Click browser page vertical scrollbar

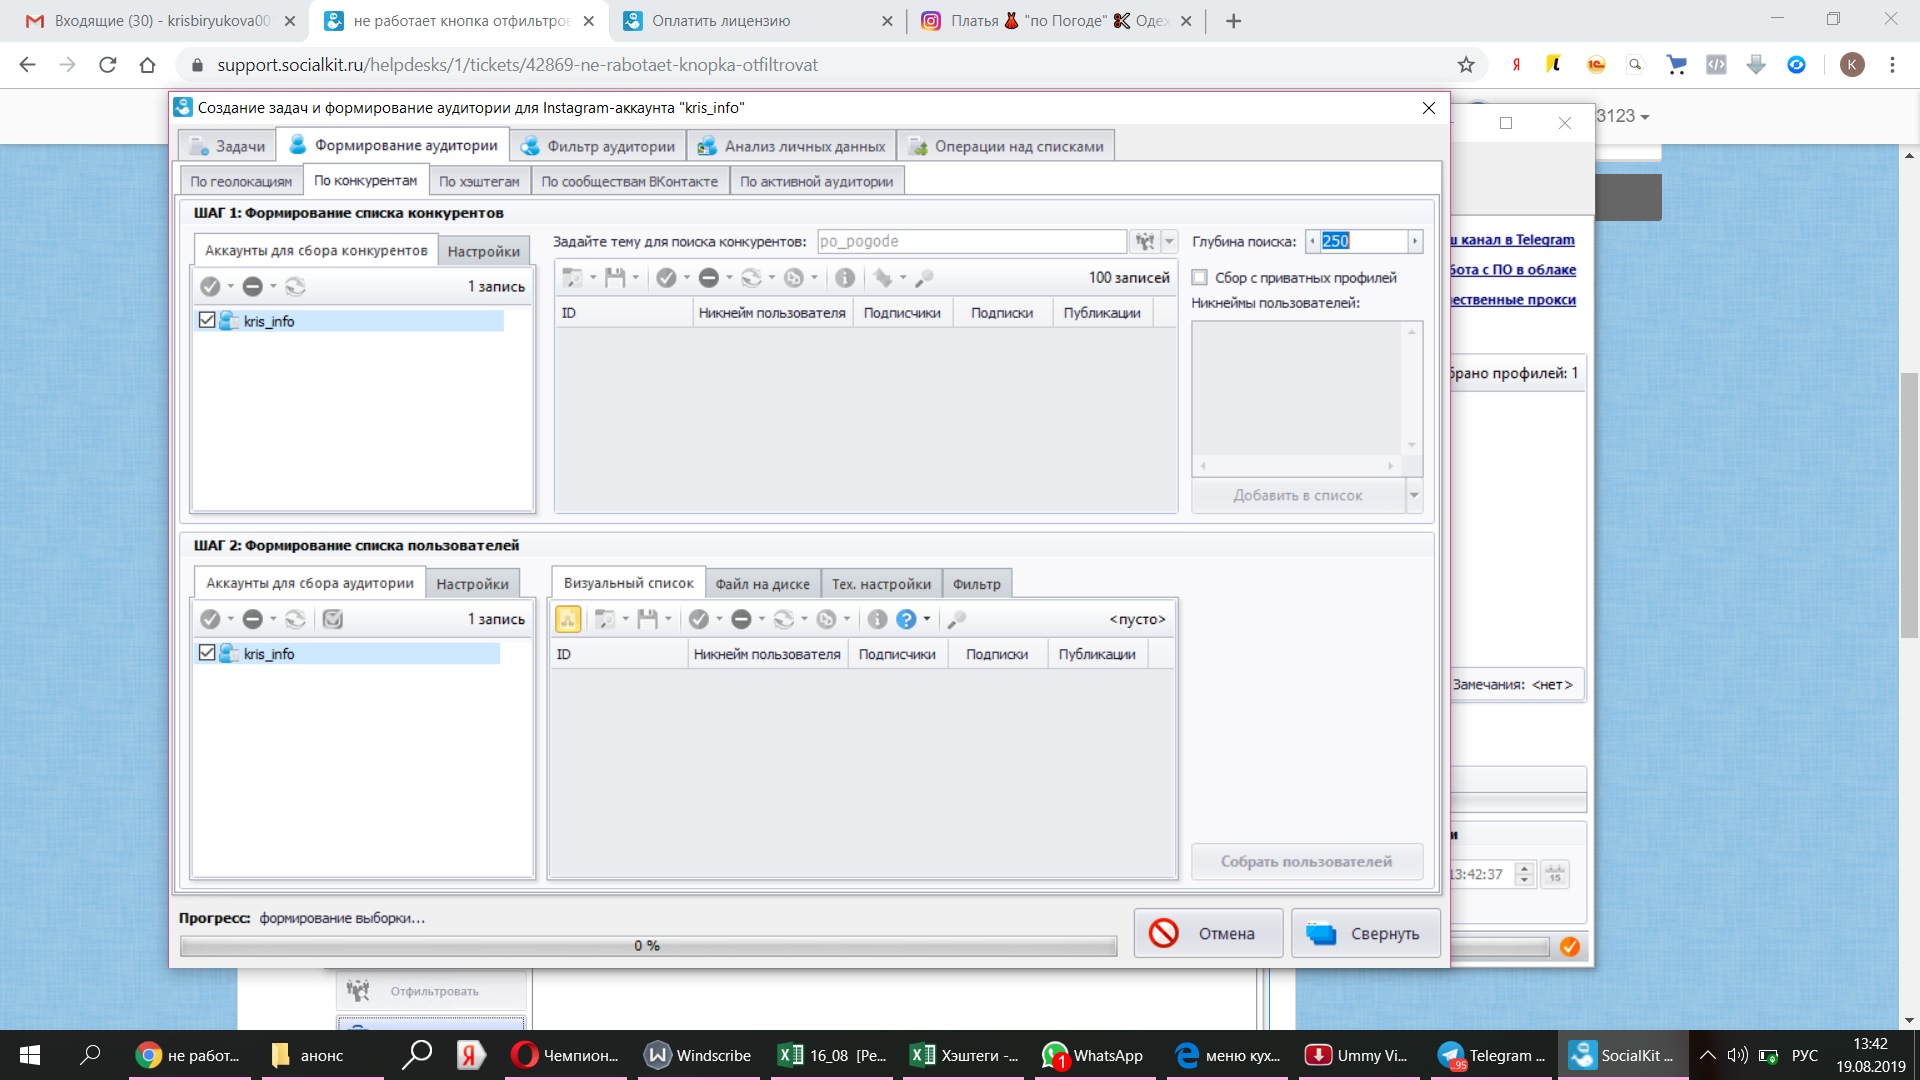[1909, 504]
